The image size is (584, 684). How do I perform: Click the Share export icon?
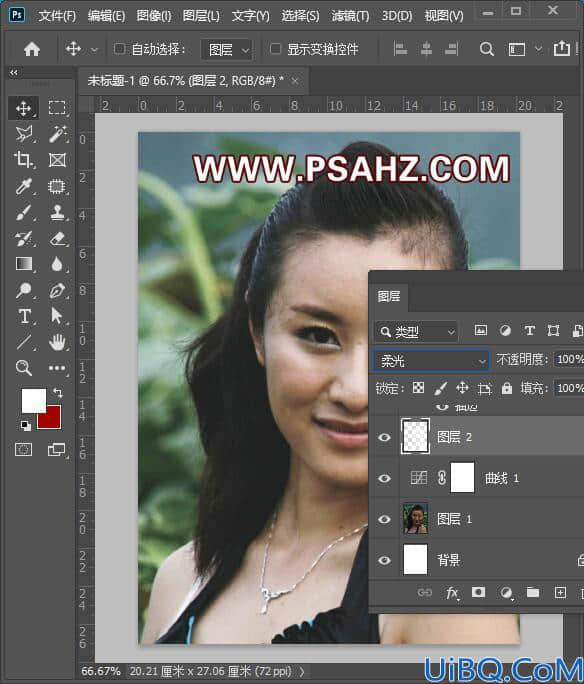click(562, 48)
